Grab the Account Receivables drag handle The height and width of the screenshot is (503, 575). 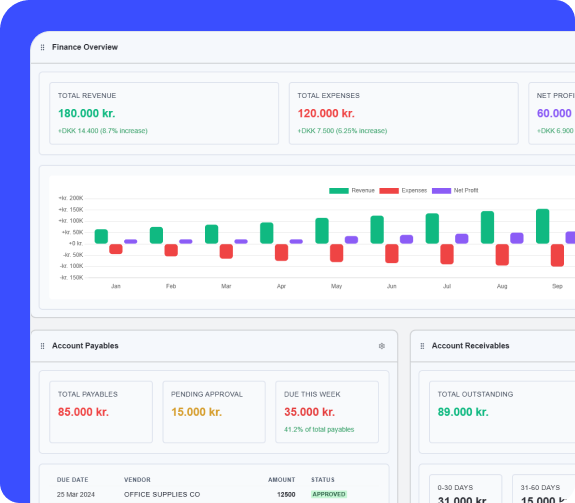coord(422,346)
